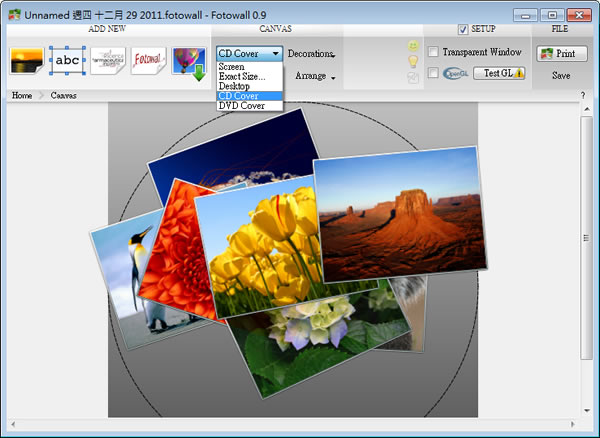This screenshot has height=438, width=600.
Task: Select Exact Size... from the canvas list
Action: coord(249,77)
